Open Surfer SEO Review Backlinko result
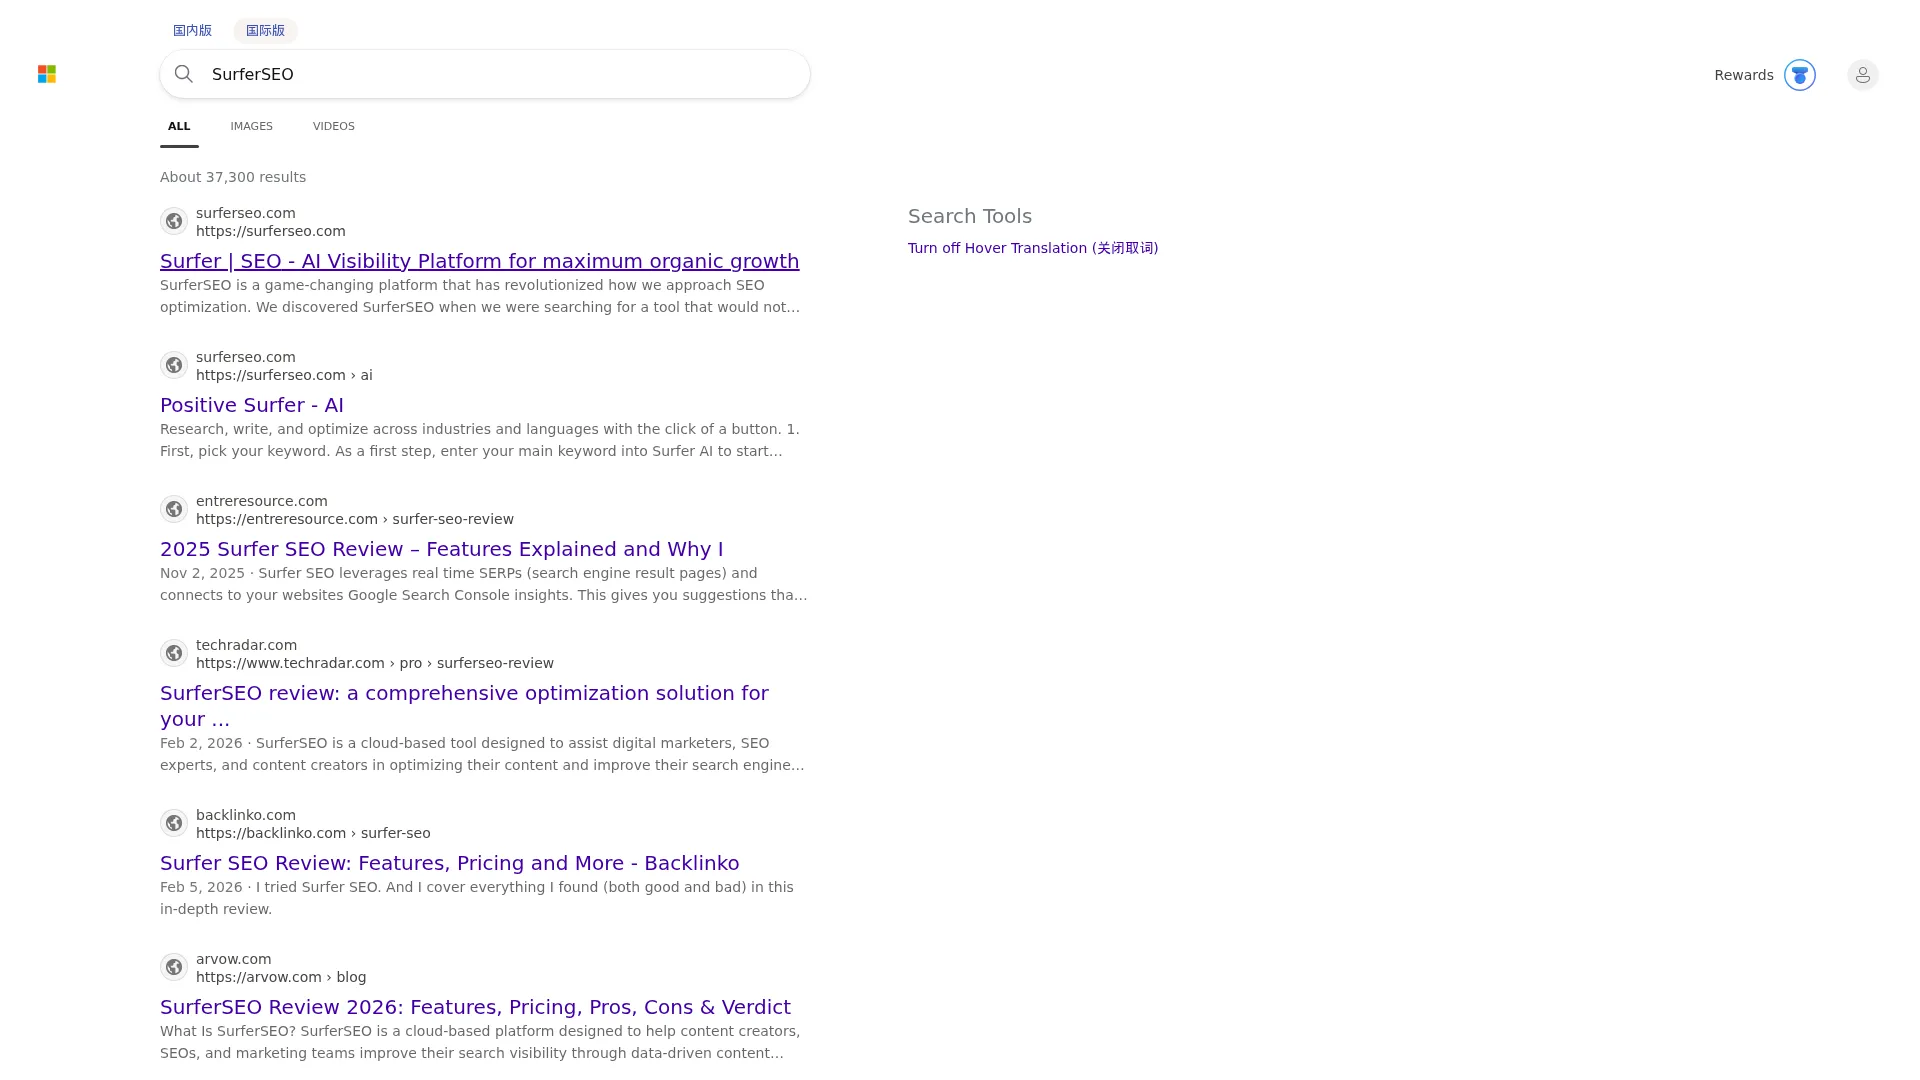This screenshot has height=1080, width=1920. pos(450,863)
